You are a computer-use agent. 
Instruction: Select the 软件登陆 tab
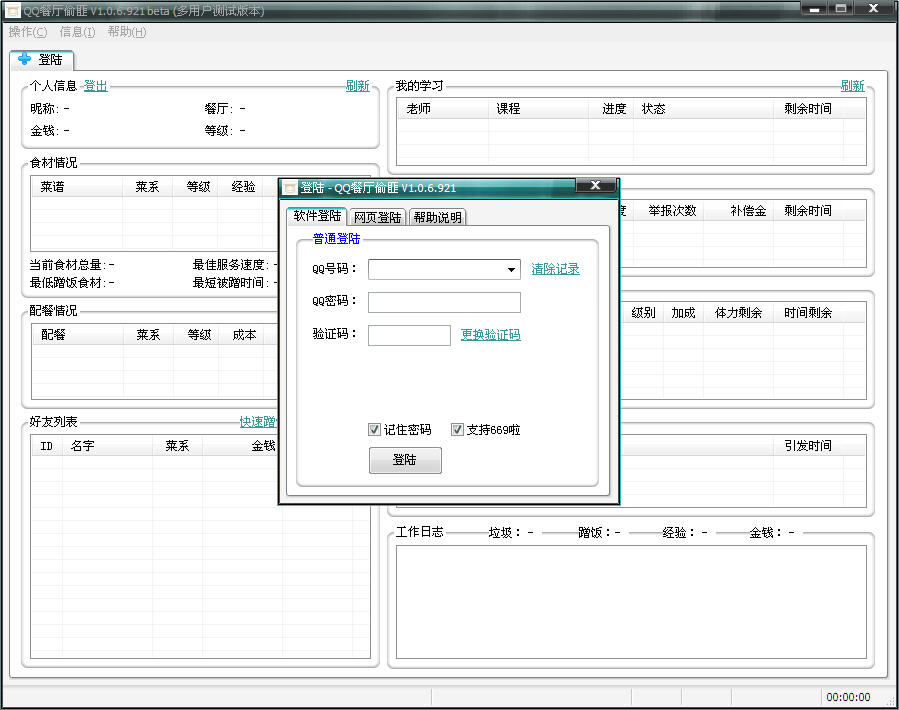point(317,216)
